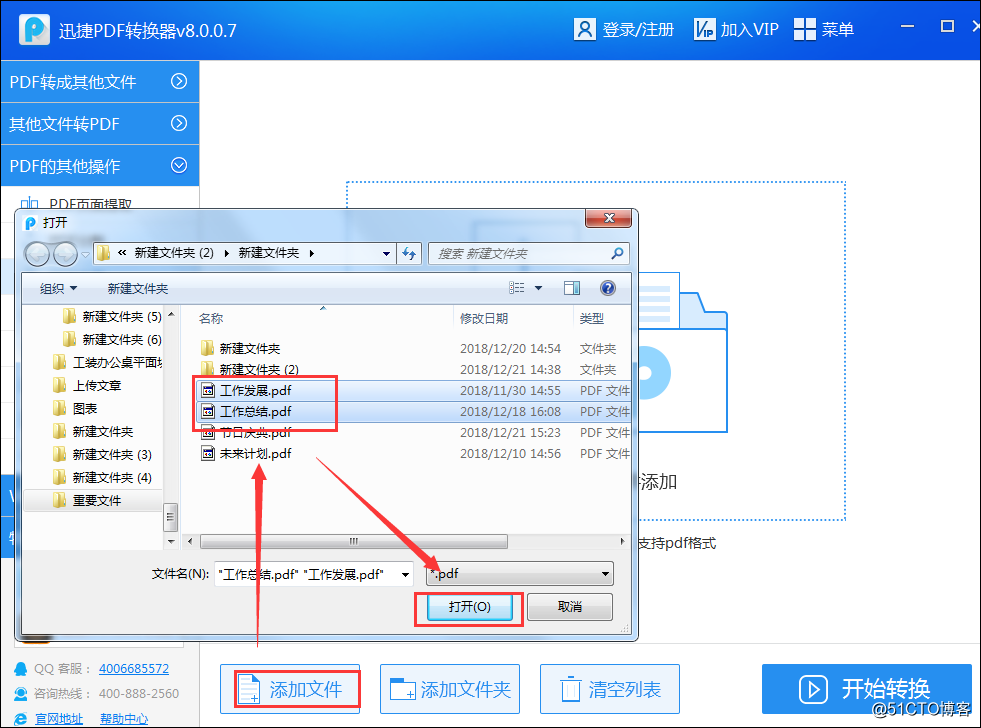The height and width of the screenshot is (728, 981).
Task: Click right arrow of horizontal scrollbar
Action: 622,541
